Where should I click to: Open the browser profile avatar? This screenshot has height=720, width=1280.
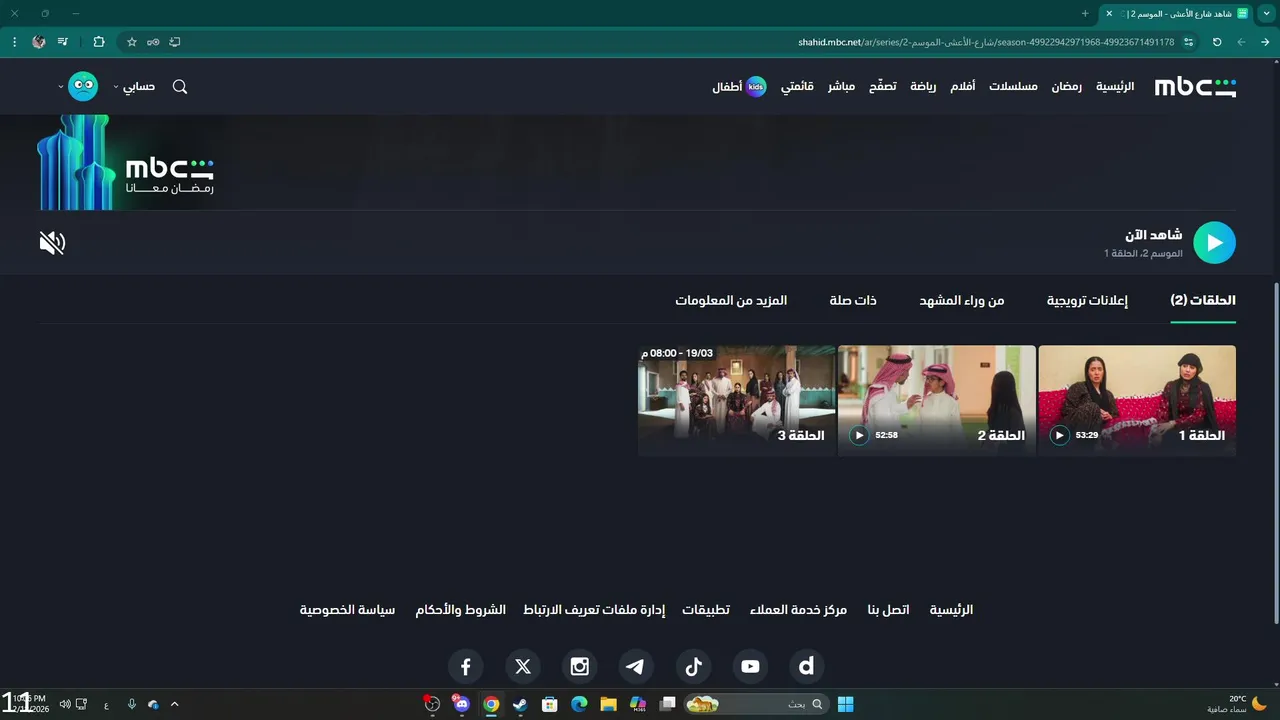point(39,42)
